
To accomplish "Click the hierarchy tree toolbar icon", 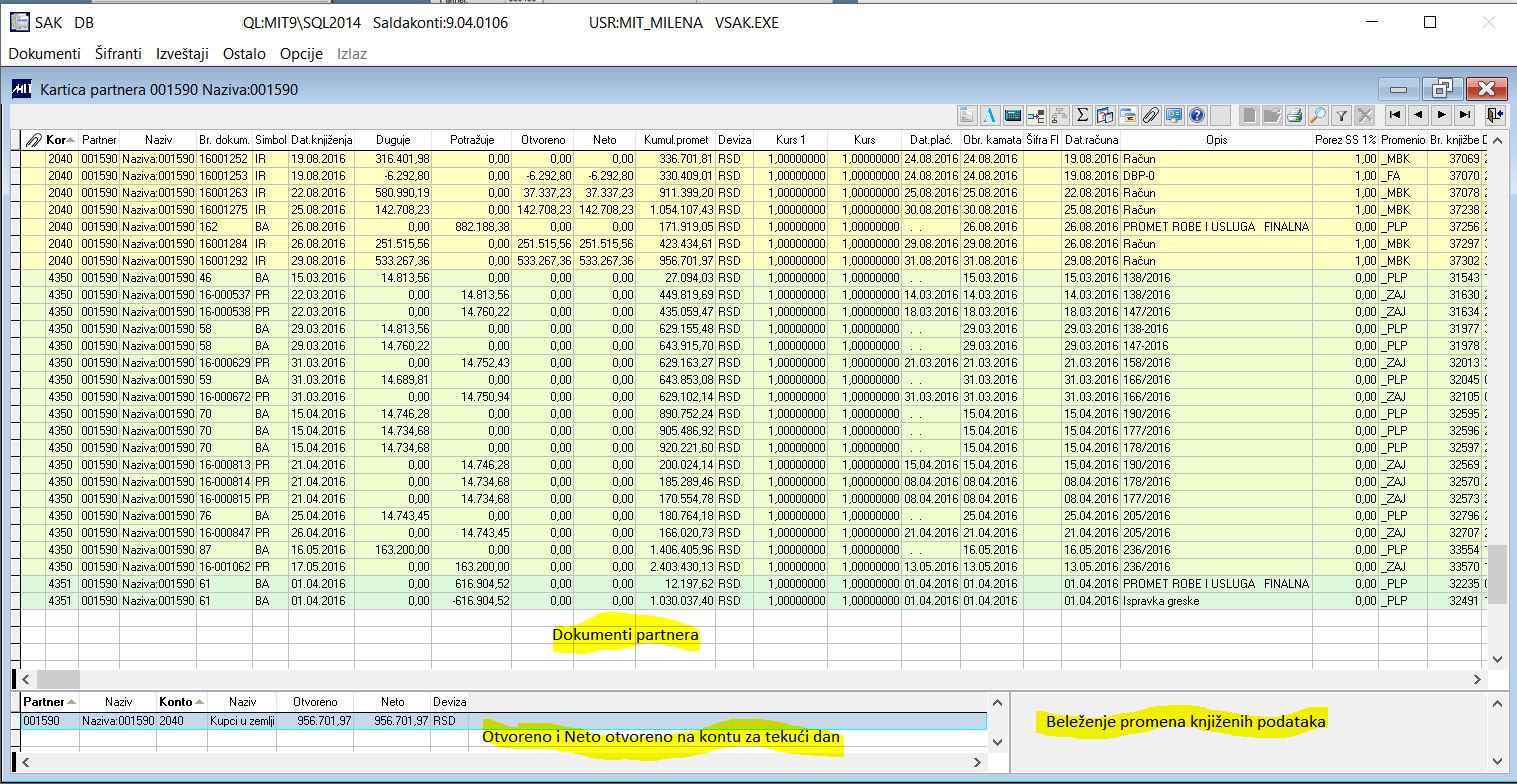I will pyautogui.click(x=1059, y=115).
